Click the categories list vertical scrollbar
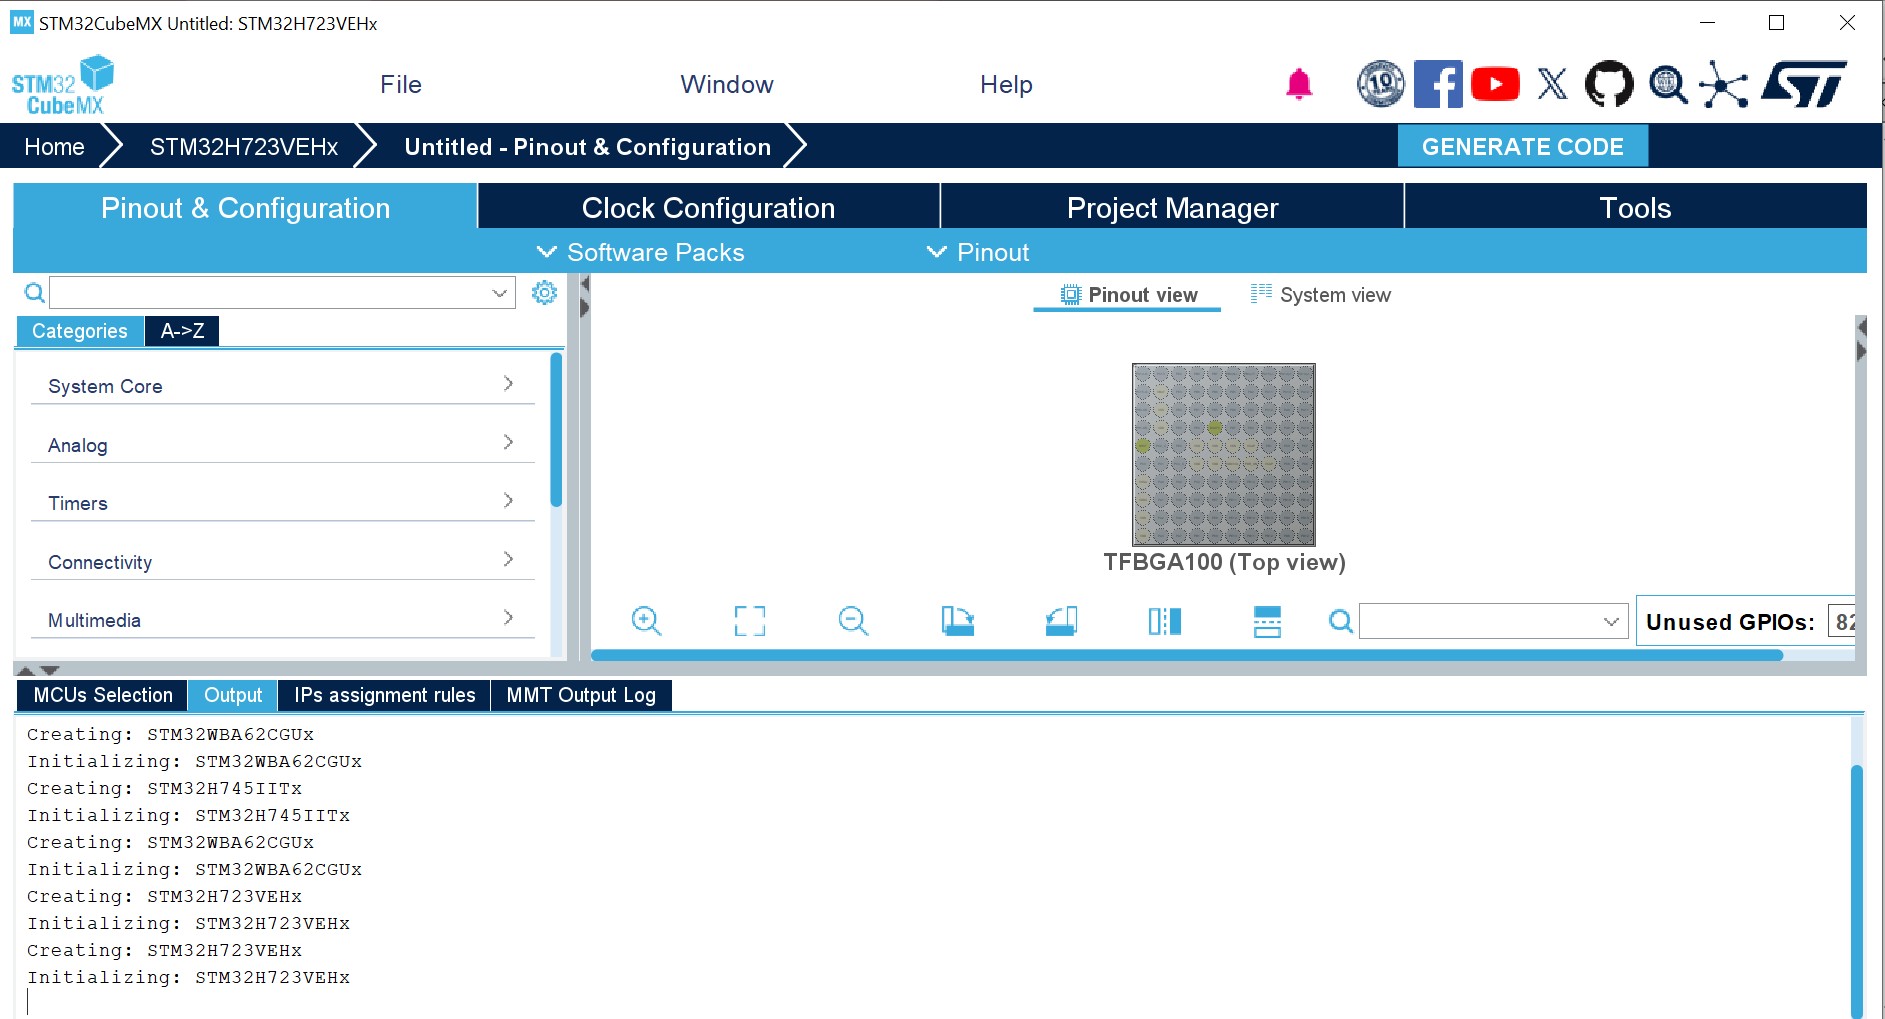 556,430
